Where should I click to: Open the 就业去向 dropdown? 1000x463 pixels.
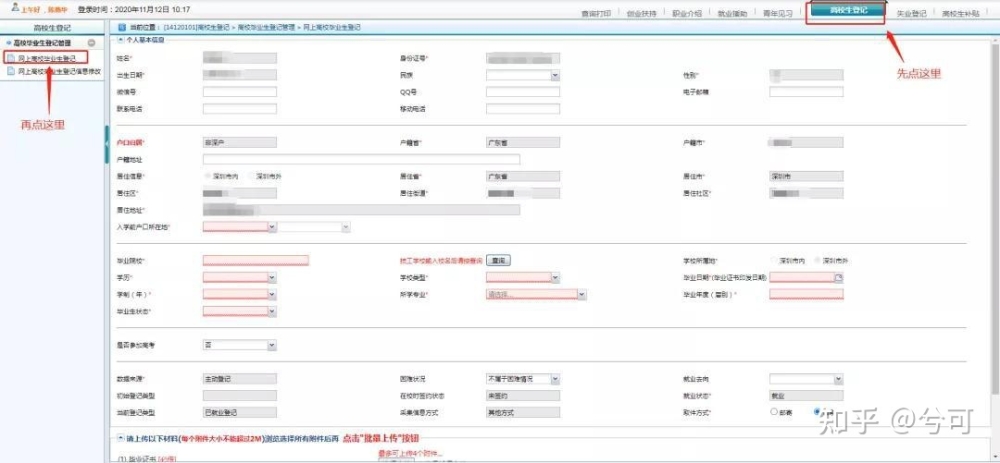pyautogui.click(x=839, y=379)
